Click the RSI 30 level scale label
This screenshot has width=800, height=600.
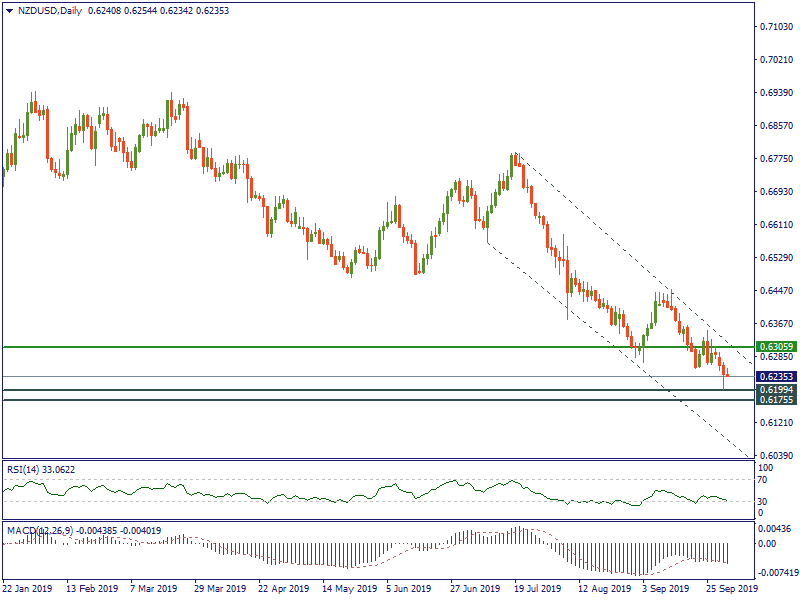pos(765,501)
